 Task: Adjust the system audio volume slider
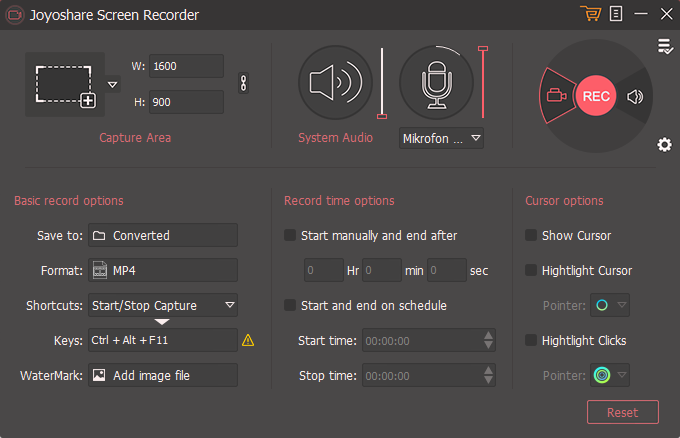tap(382, 83)
